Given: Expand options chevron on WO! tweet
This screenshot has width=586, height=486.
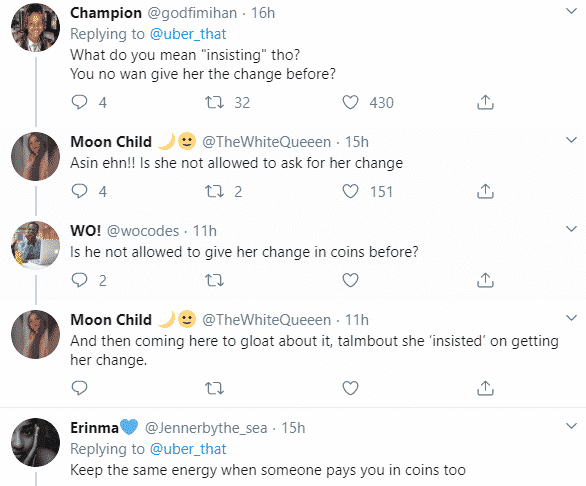Looking at the screenshot, I should 571,229.
